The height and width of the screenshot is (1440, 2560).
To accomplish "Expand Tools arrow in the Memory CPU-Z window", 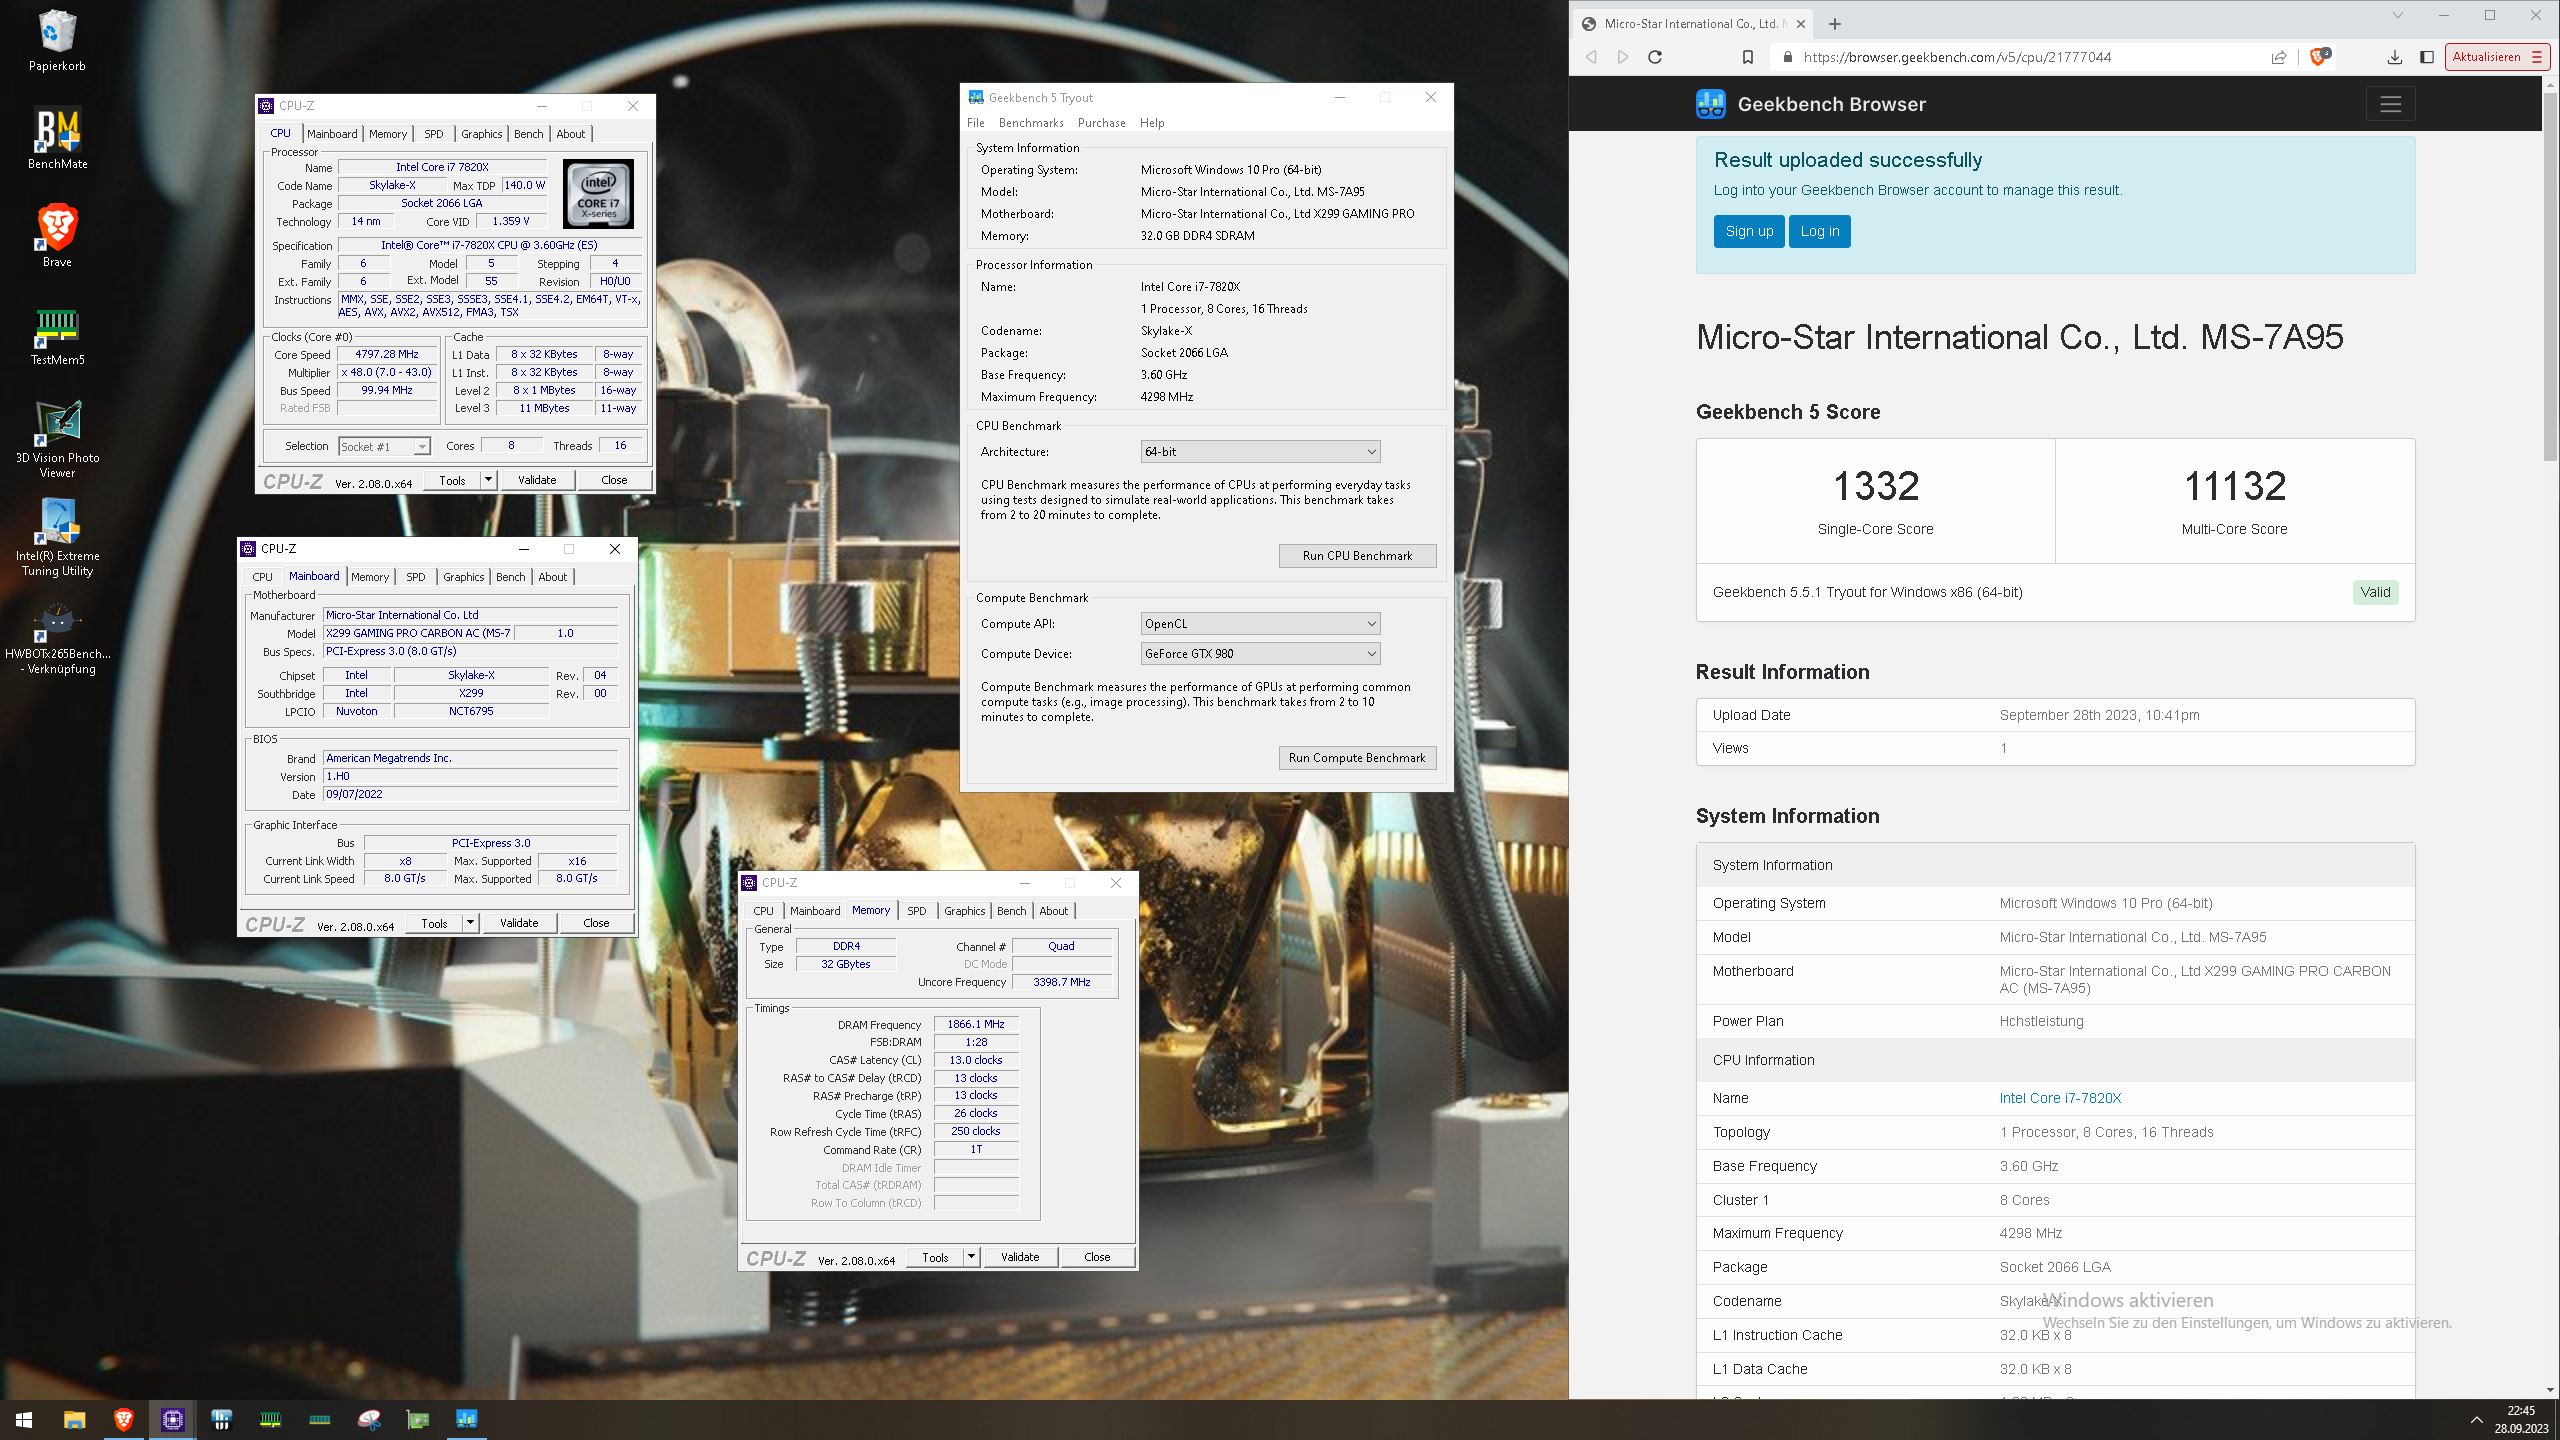I will click(x=971, y=1257).
